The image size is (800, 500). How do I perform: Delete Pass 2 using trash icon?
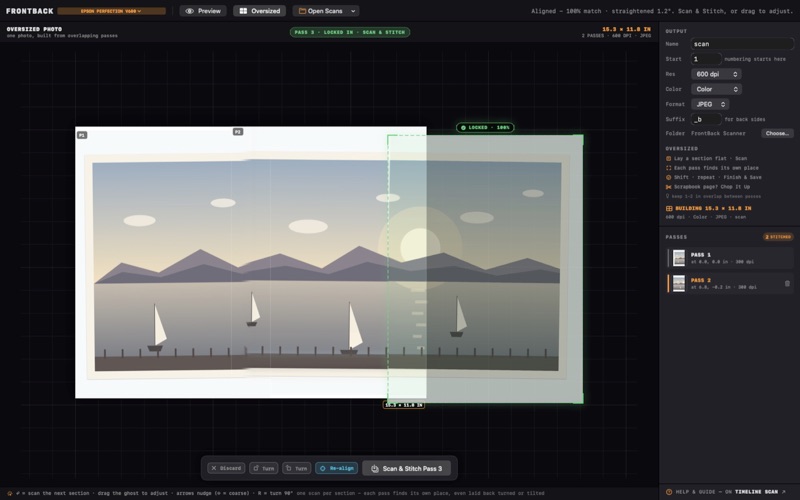[x=787, y=283]
